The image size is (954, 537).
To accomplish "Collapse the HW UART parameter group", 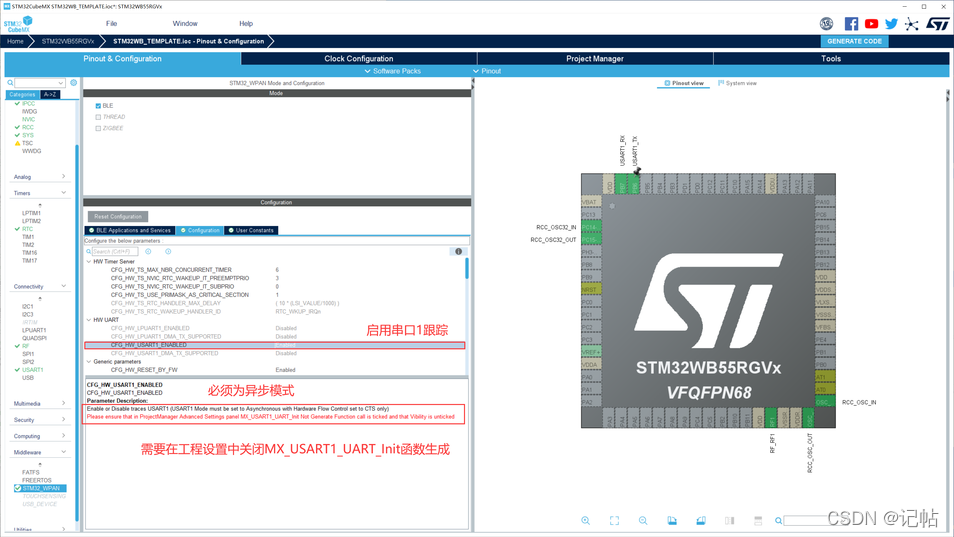I will [x=89, y=320].
